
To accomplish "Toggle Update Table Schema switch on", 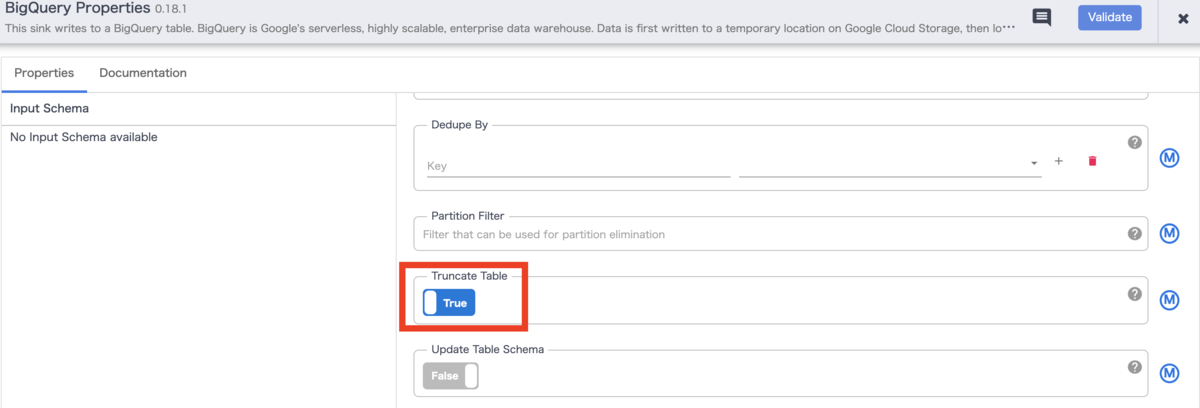I will (x=451, y=376).
